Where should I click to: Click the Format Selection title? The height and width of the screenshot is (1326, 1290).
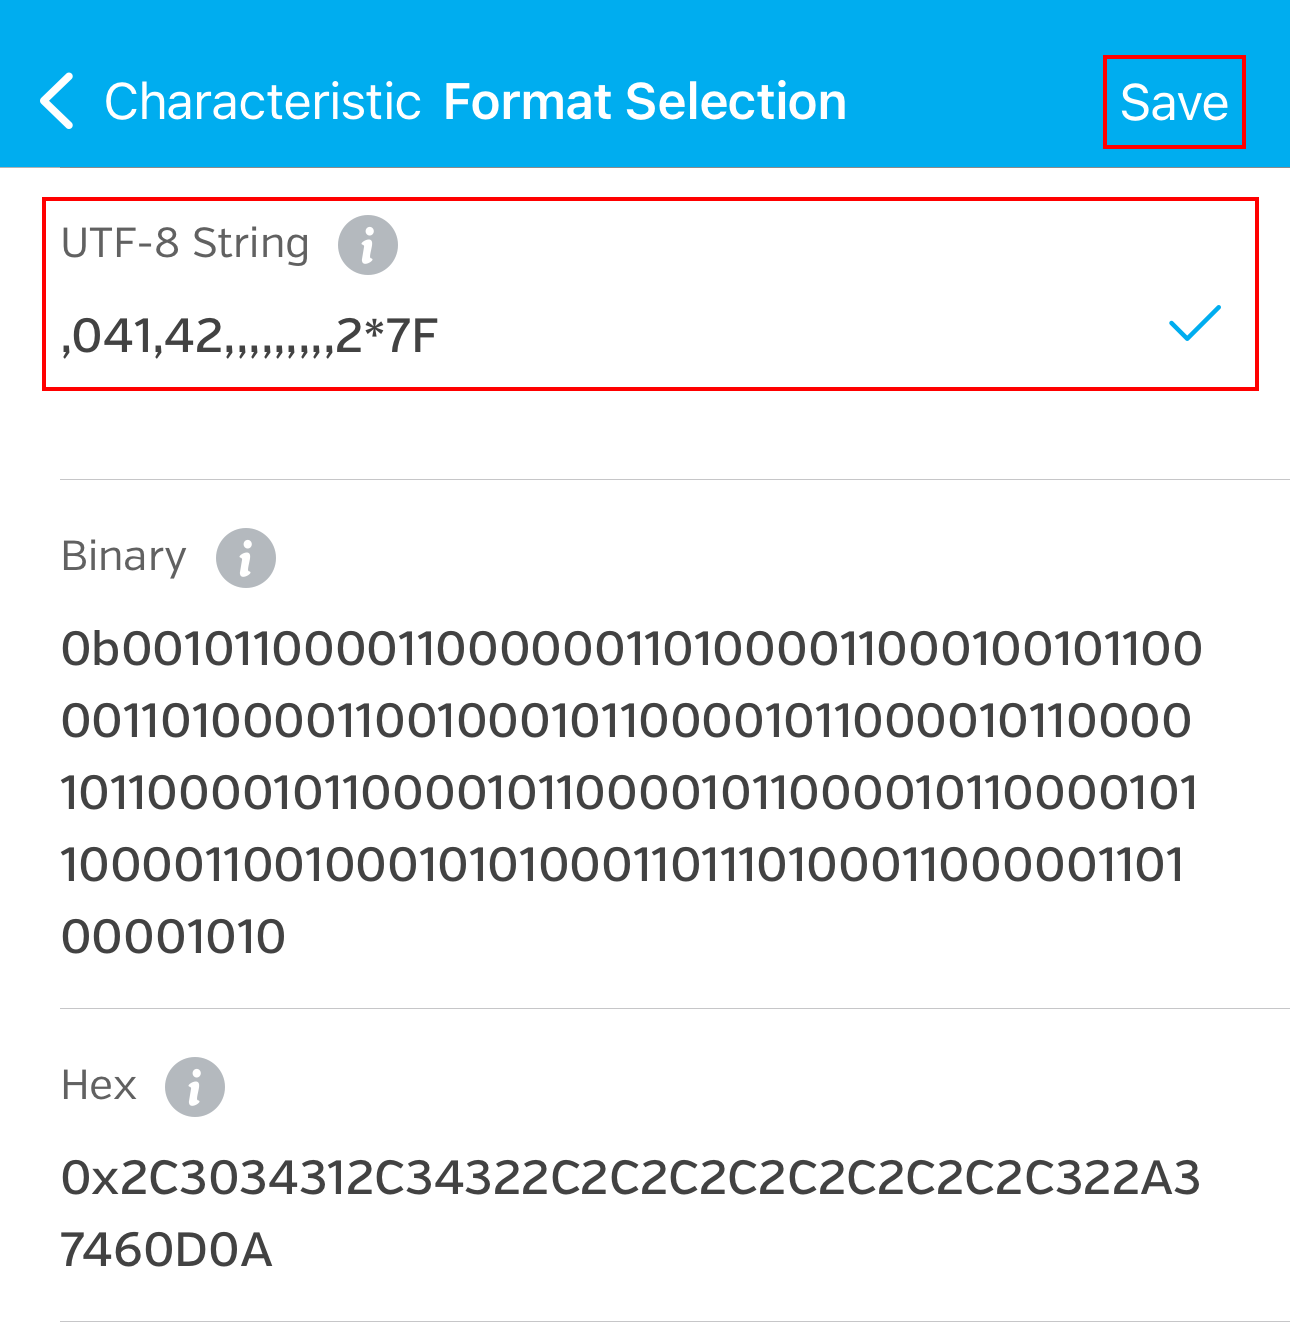(644, 102)
